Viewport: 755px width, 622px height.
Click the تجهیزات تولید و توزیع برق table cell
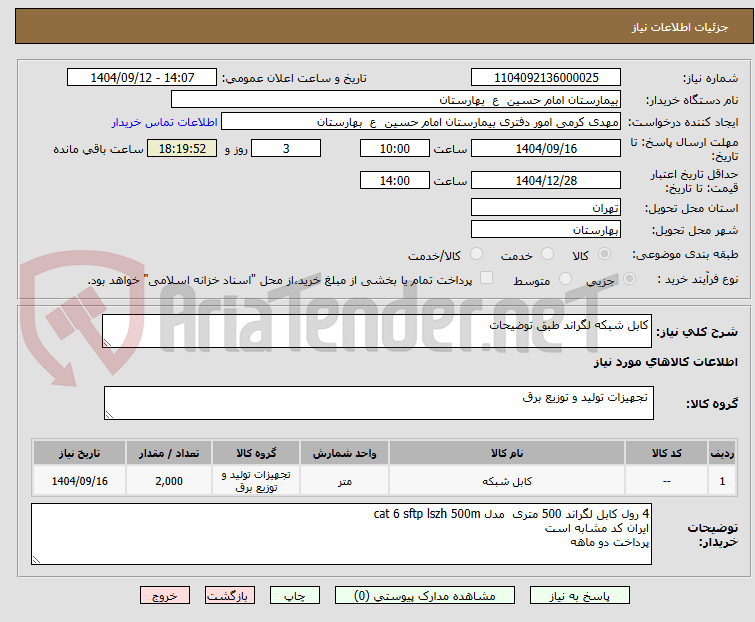pyautogui.click(x=256, y=480)
